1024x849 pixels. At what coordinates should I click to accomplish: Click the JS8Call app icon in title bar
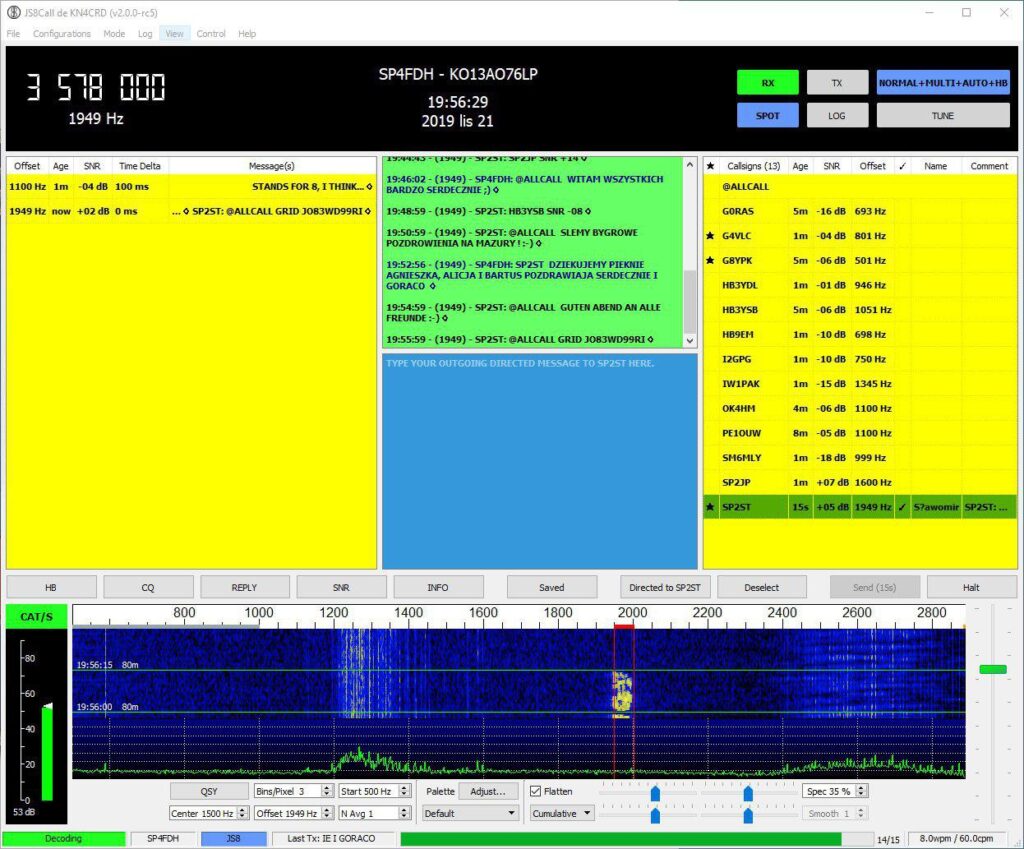[x=13, y=12]
